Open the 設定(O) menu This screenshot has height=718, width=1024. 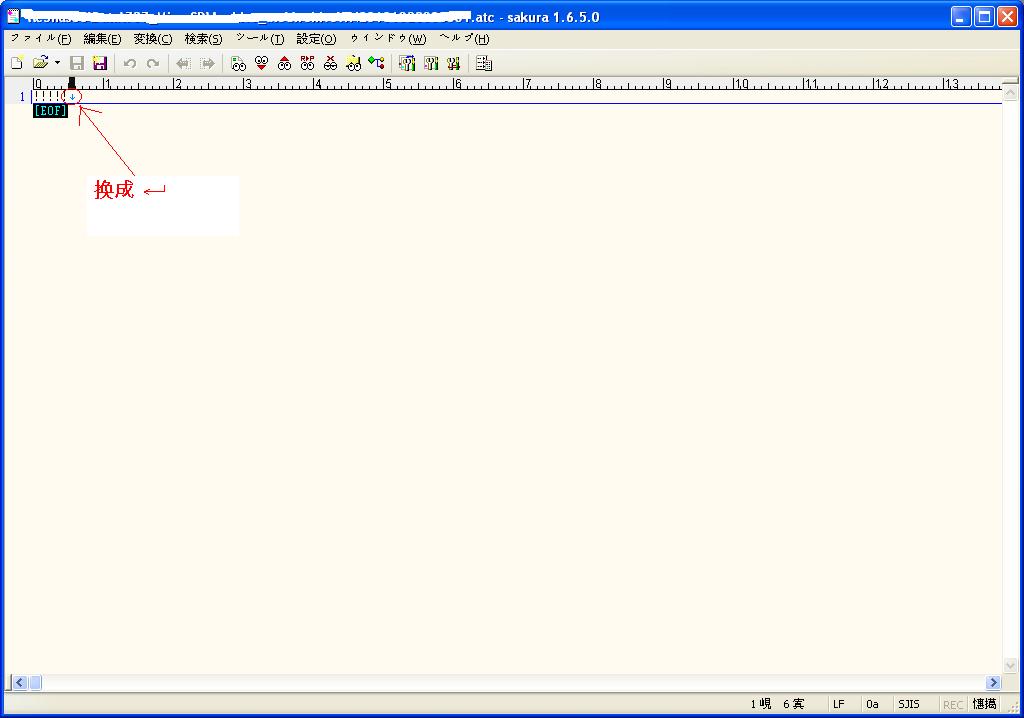pyautogui.click(x=316, y=39)
